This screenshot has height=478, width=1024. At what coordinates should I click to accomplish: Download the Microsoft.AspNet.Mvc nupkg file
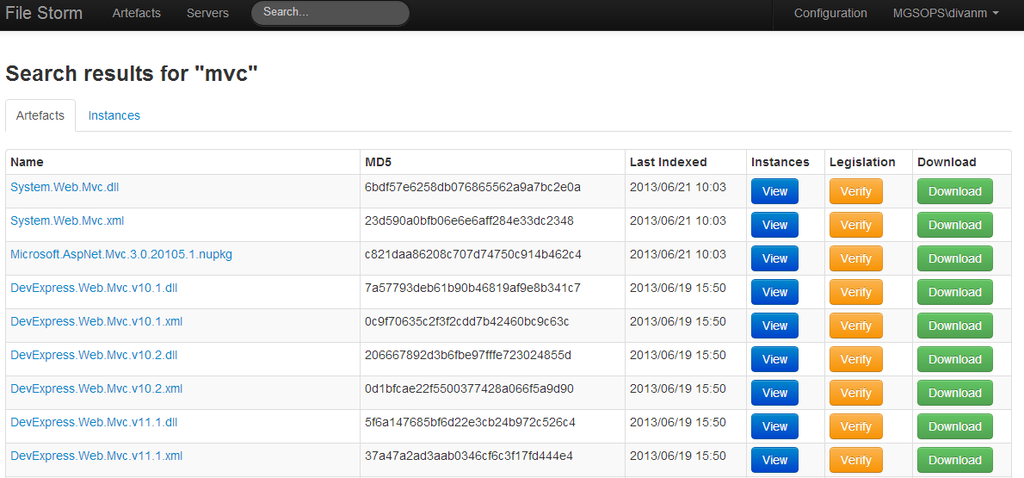[x=955, y=259]
